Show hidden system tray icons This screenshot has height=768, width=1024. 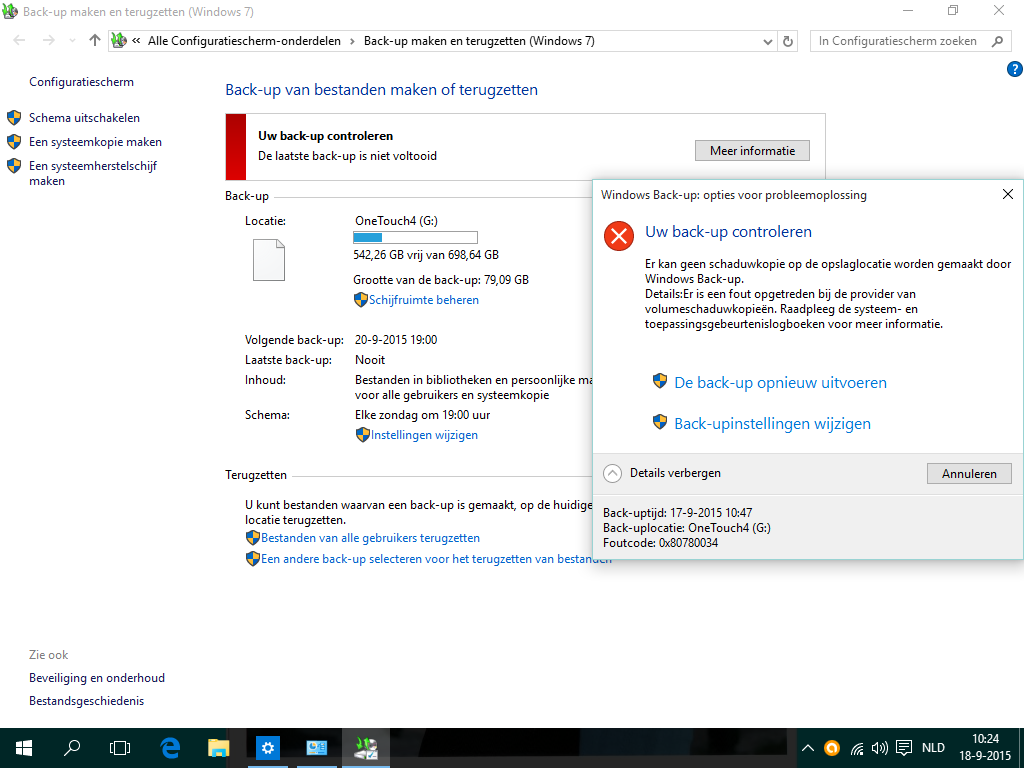[x=808, y=748]
